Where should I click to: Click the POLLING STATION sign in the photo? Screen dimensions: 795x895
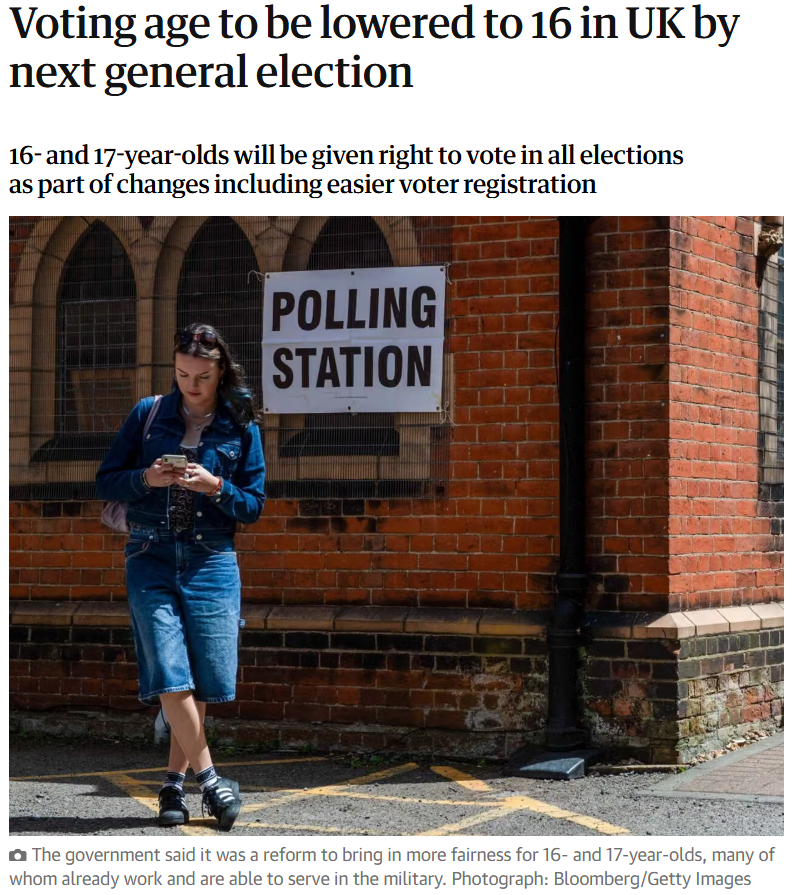[353, 340]
